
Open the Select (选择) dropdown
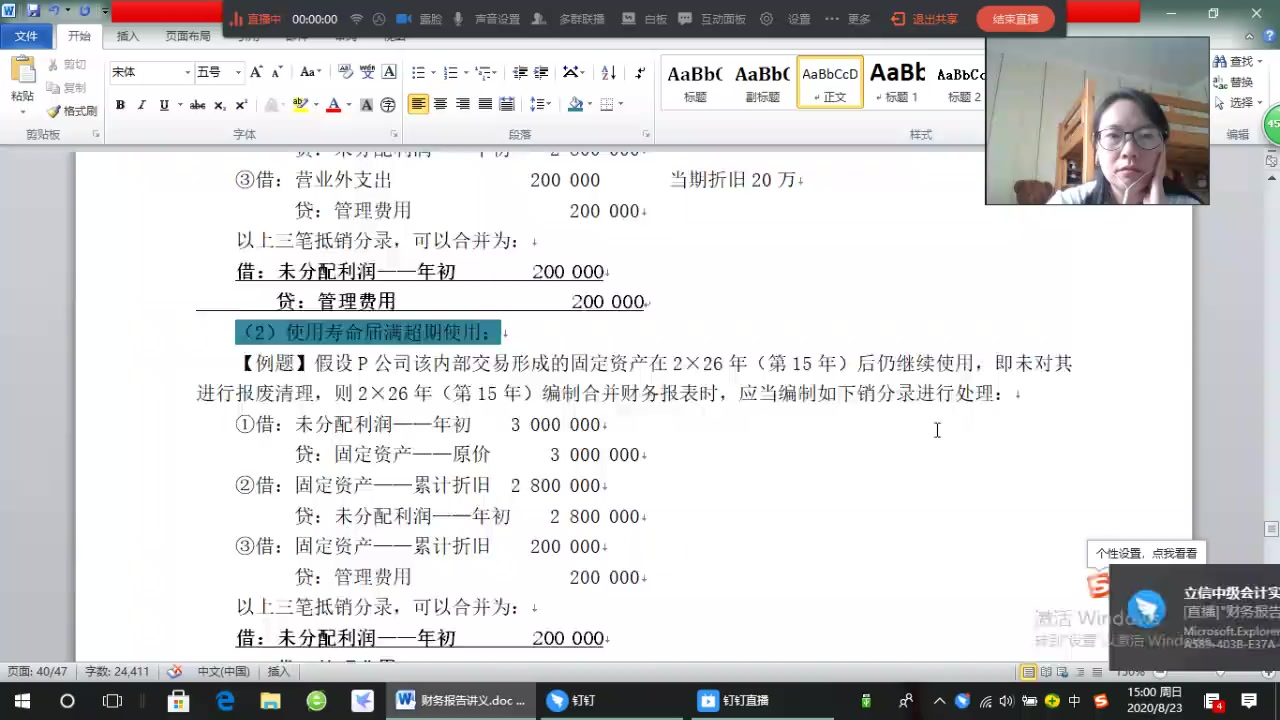1238,103
